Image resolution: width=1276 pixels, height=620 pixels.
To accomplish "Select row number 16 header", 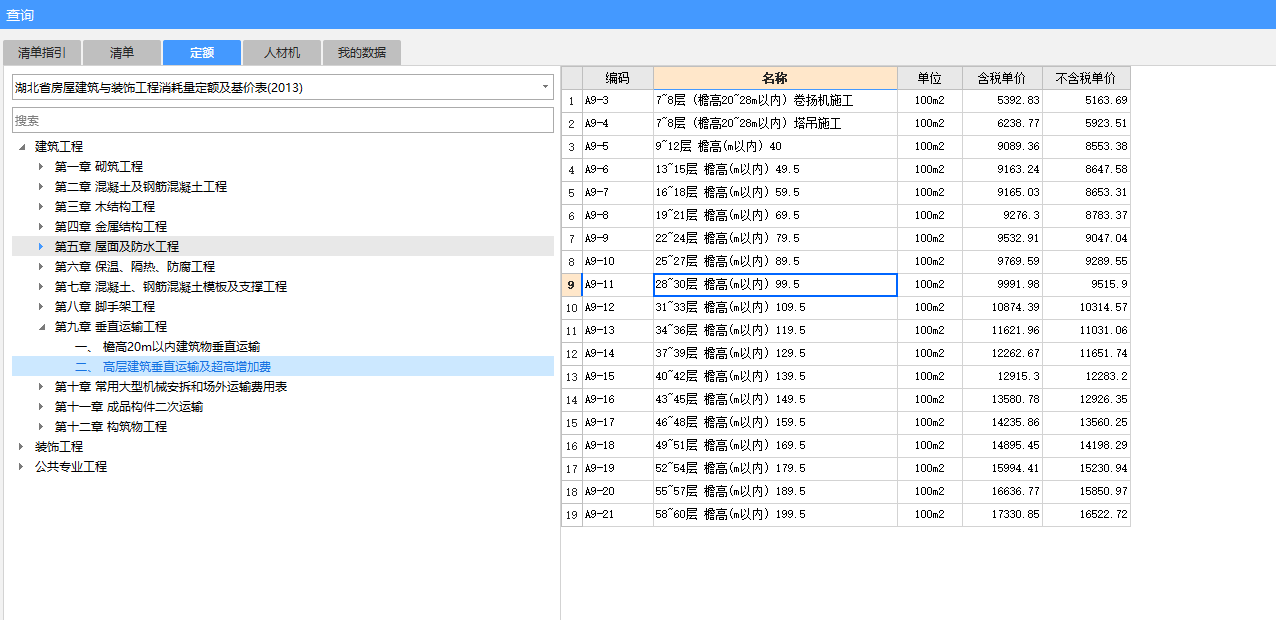I will tap(572, 446).
